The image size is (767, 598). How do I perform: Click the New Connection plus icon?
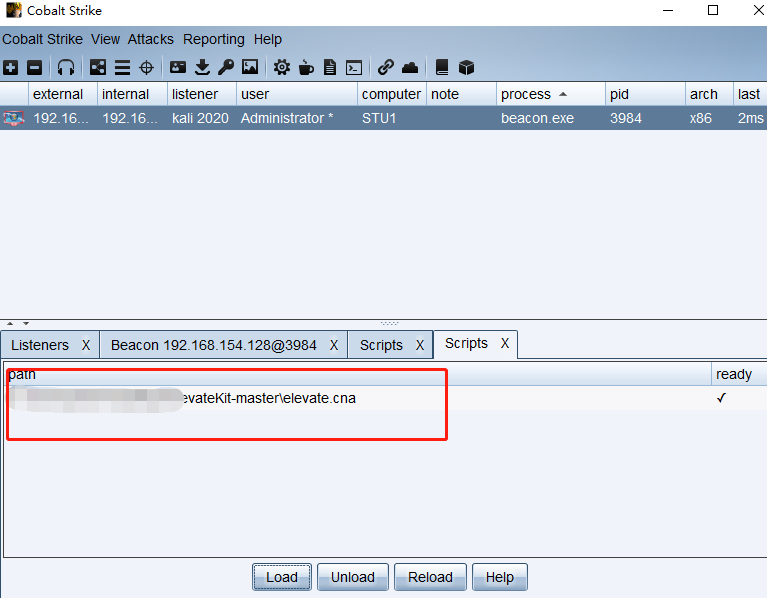(x=11, y=67)
